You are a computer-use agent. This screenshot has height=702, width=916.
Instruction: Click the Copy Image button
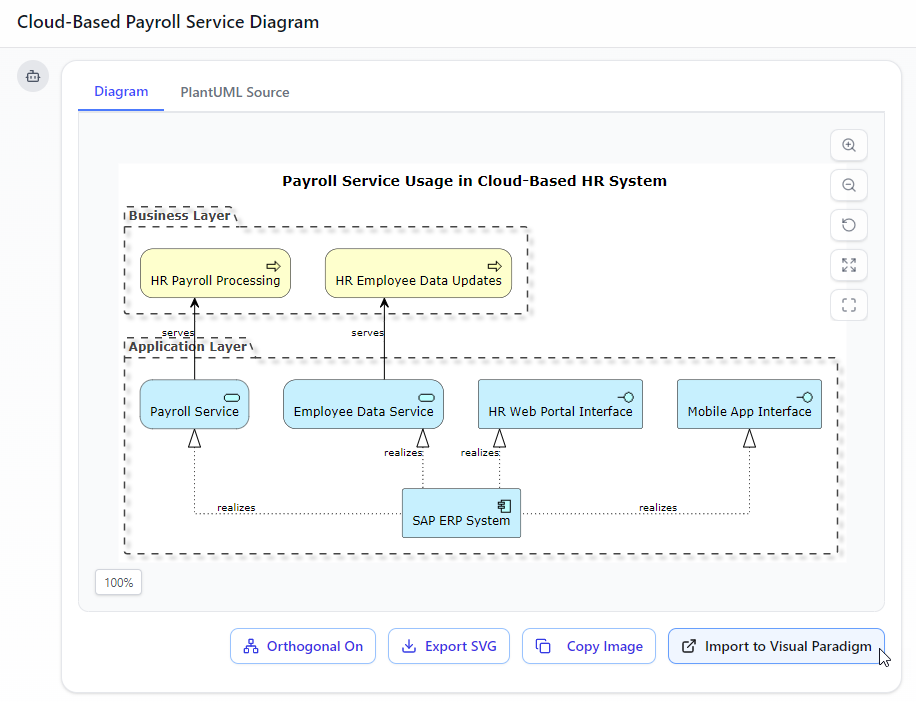point(589,646)
